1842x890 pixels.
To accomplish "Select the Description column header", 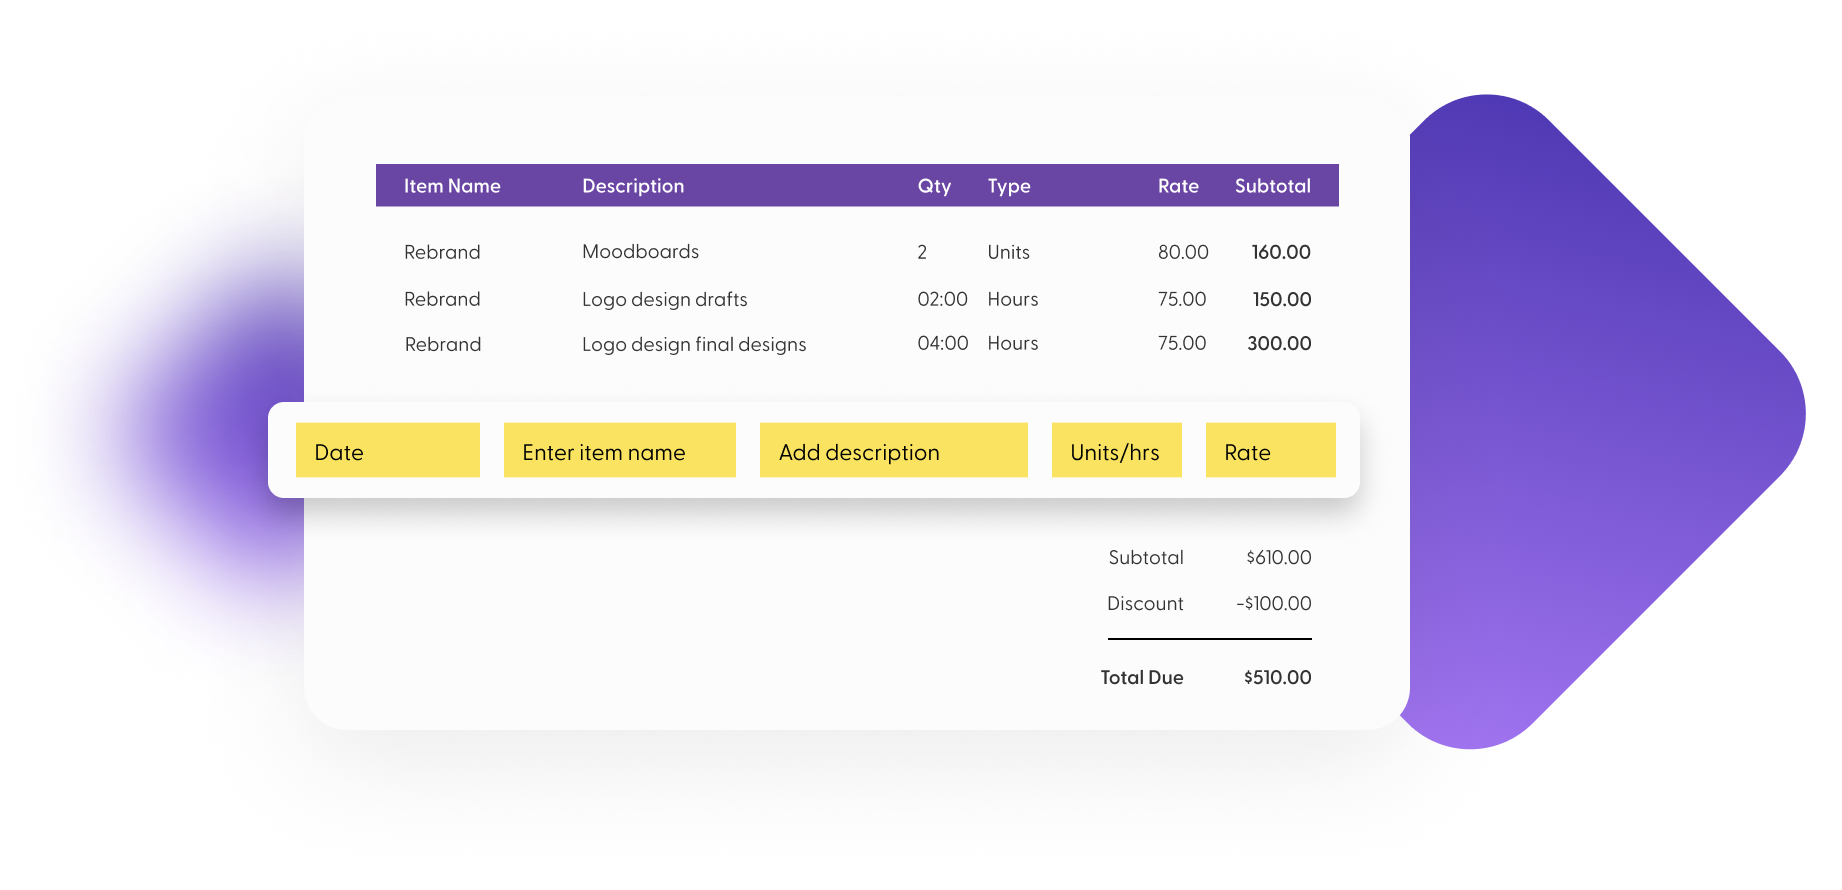I will coord(633,186).
